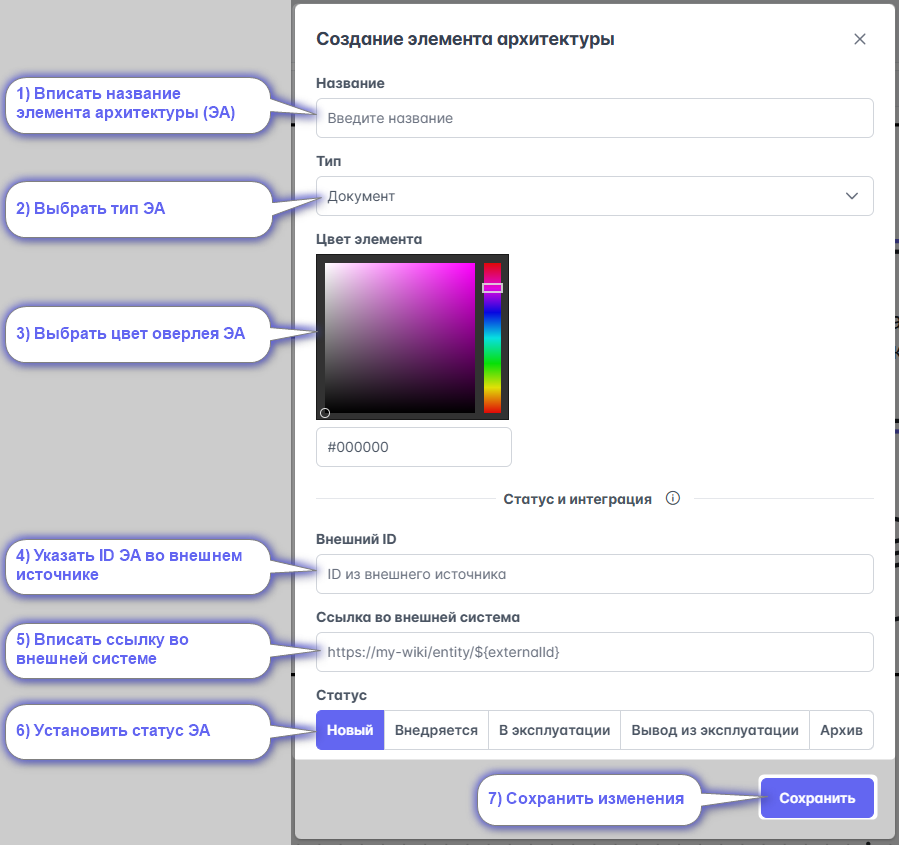Choose the Архив status
This screenshot has width=899, height=845.
tap(841, 730)
